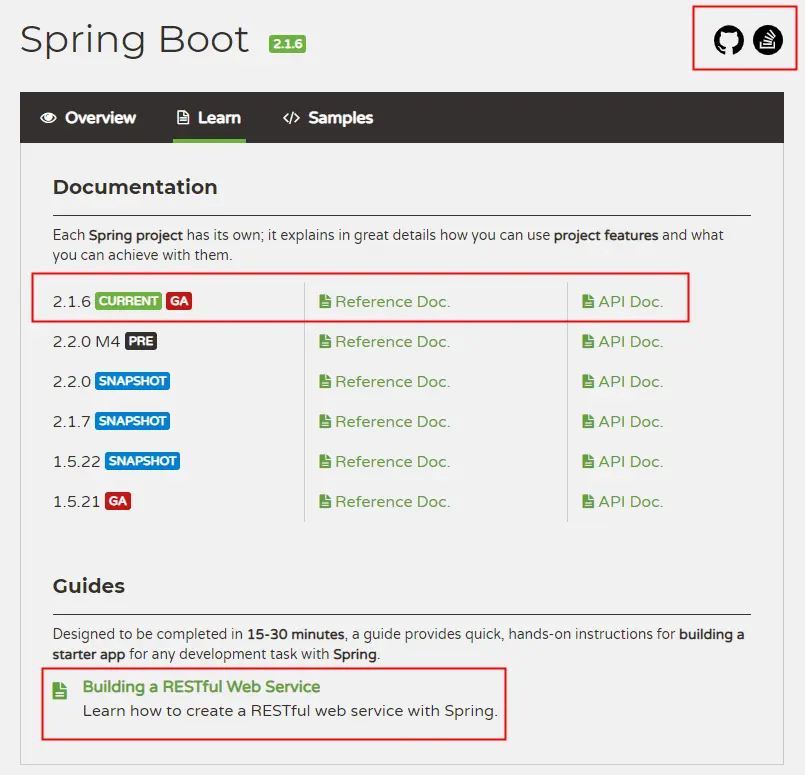Click the doc icon for 2.1.7 API Doc
The width and height of the screenshot is (805, 775).
click(x=587, y=421)
